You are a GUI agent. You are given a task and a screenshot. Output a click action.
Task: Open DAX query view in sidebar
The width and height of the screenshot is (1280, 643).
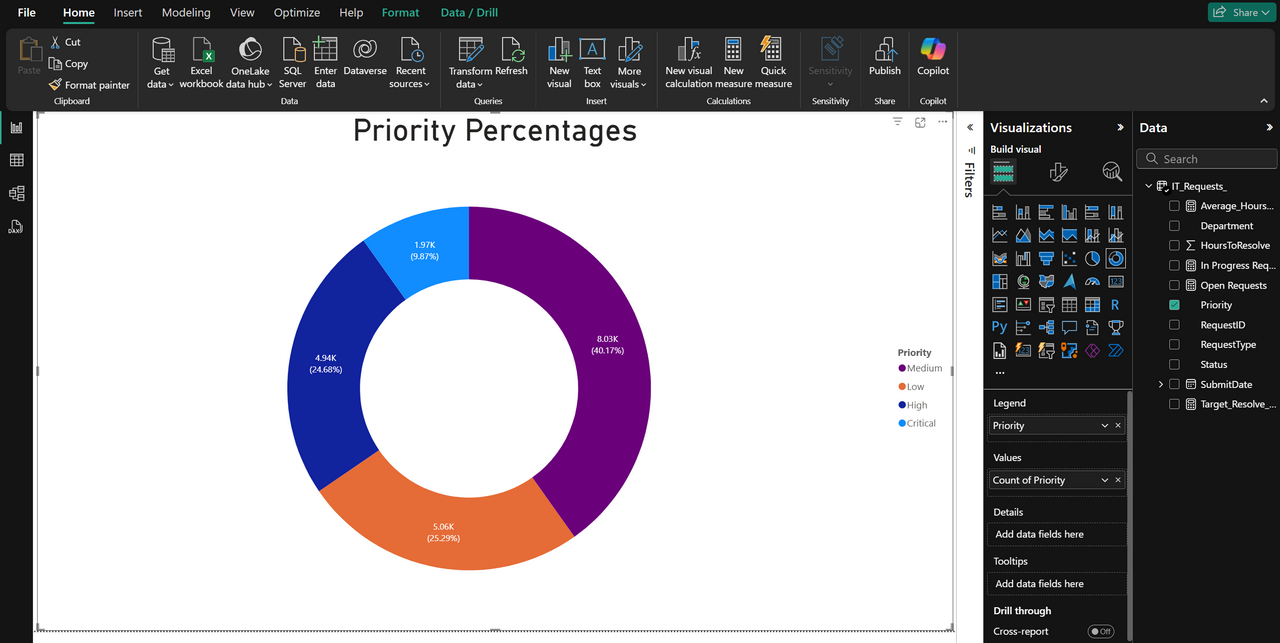point(16,226)
